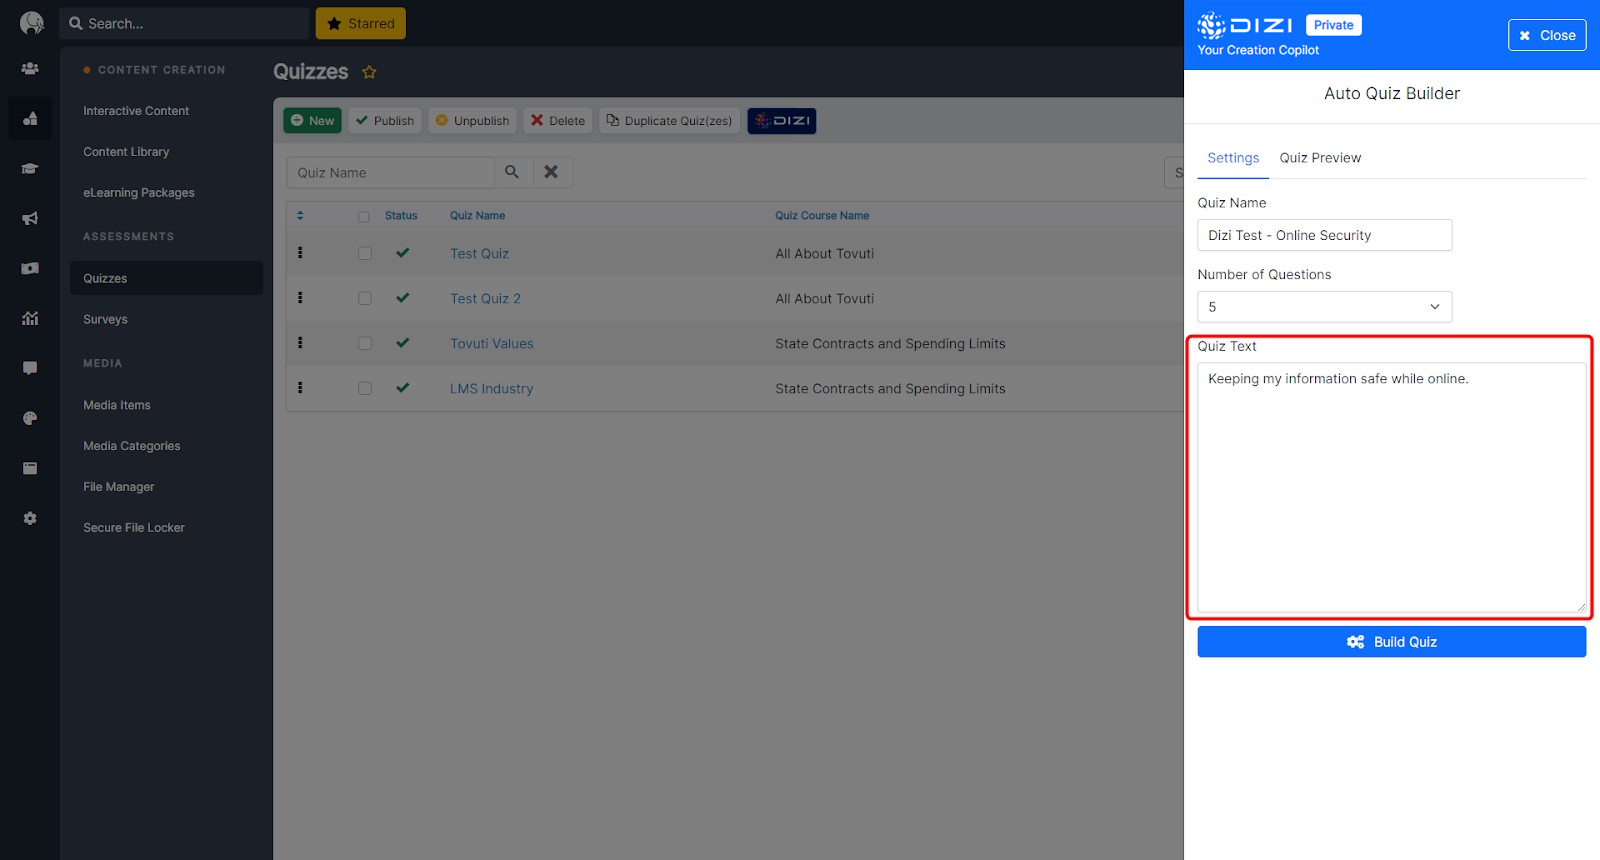The height and width of the screenshot is (860, 1600).
Task: Click into the Quiz Text textarea
Action: click(x=1391, y=487)
